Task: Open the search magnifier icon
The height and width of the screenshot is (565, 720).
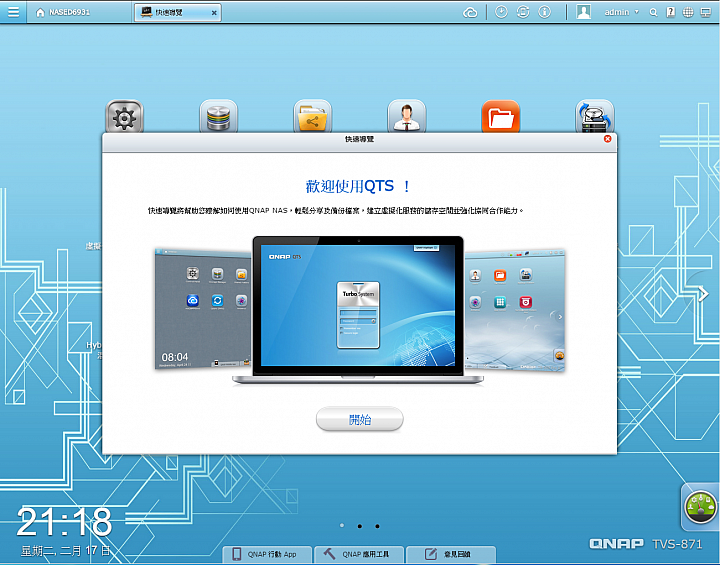Action: [x=653, y=12]
